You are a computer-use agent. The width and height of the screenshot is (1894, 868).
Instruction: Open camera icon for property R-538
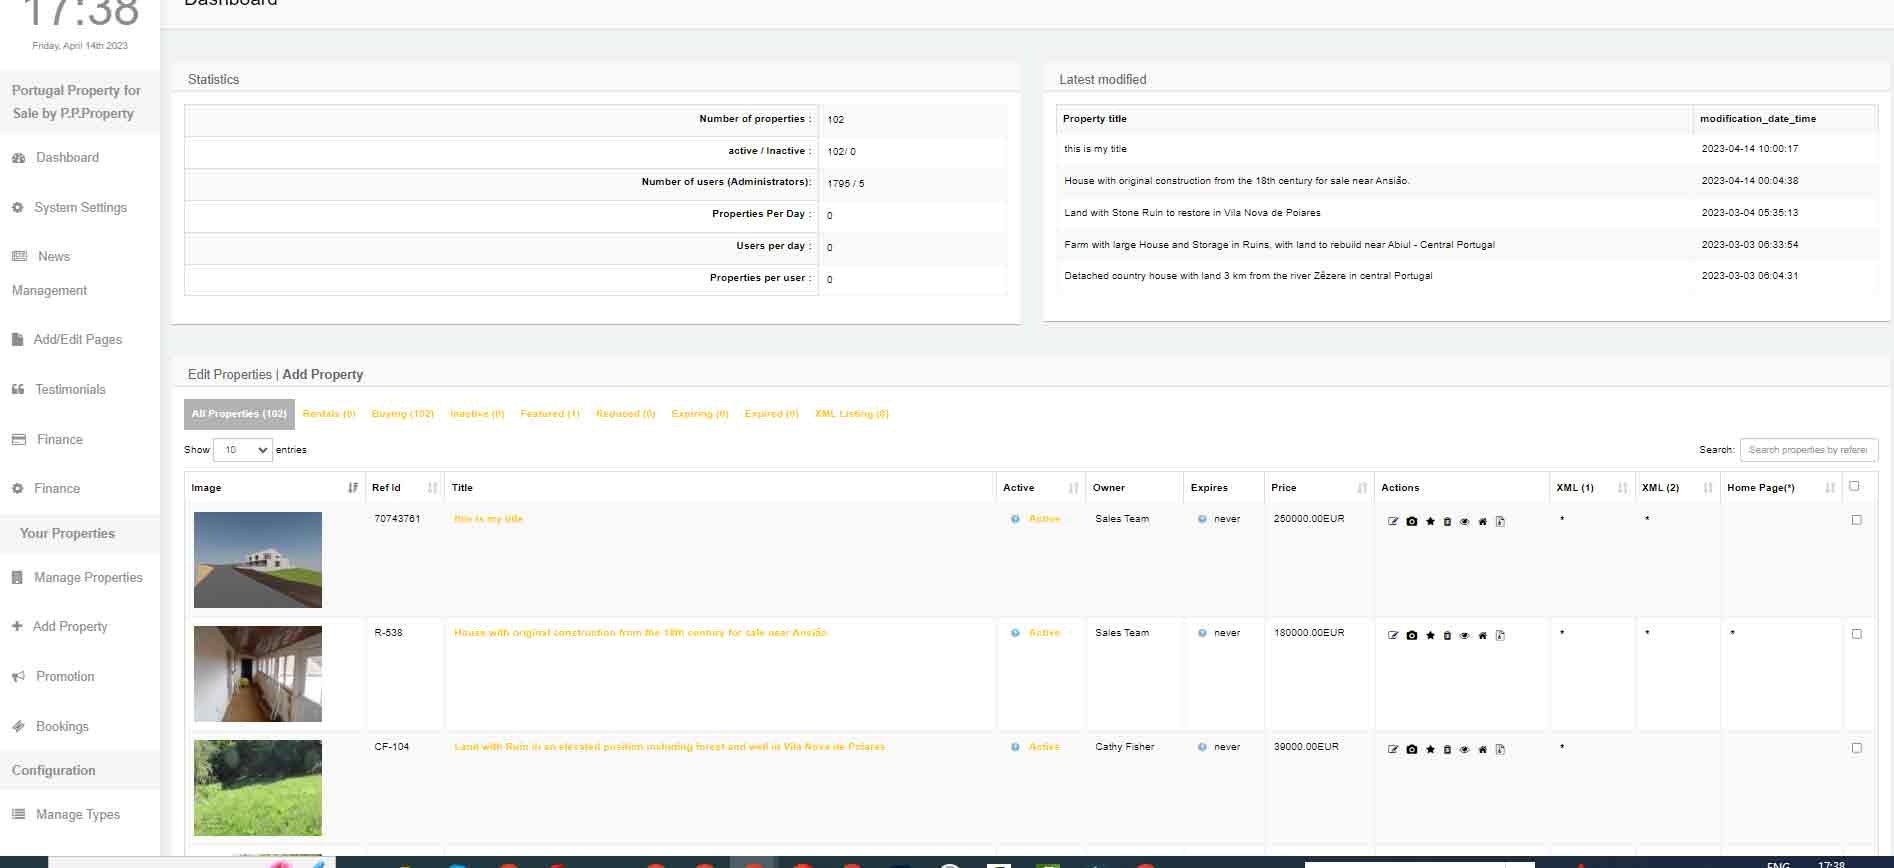(1411, 635)
